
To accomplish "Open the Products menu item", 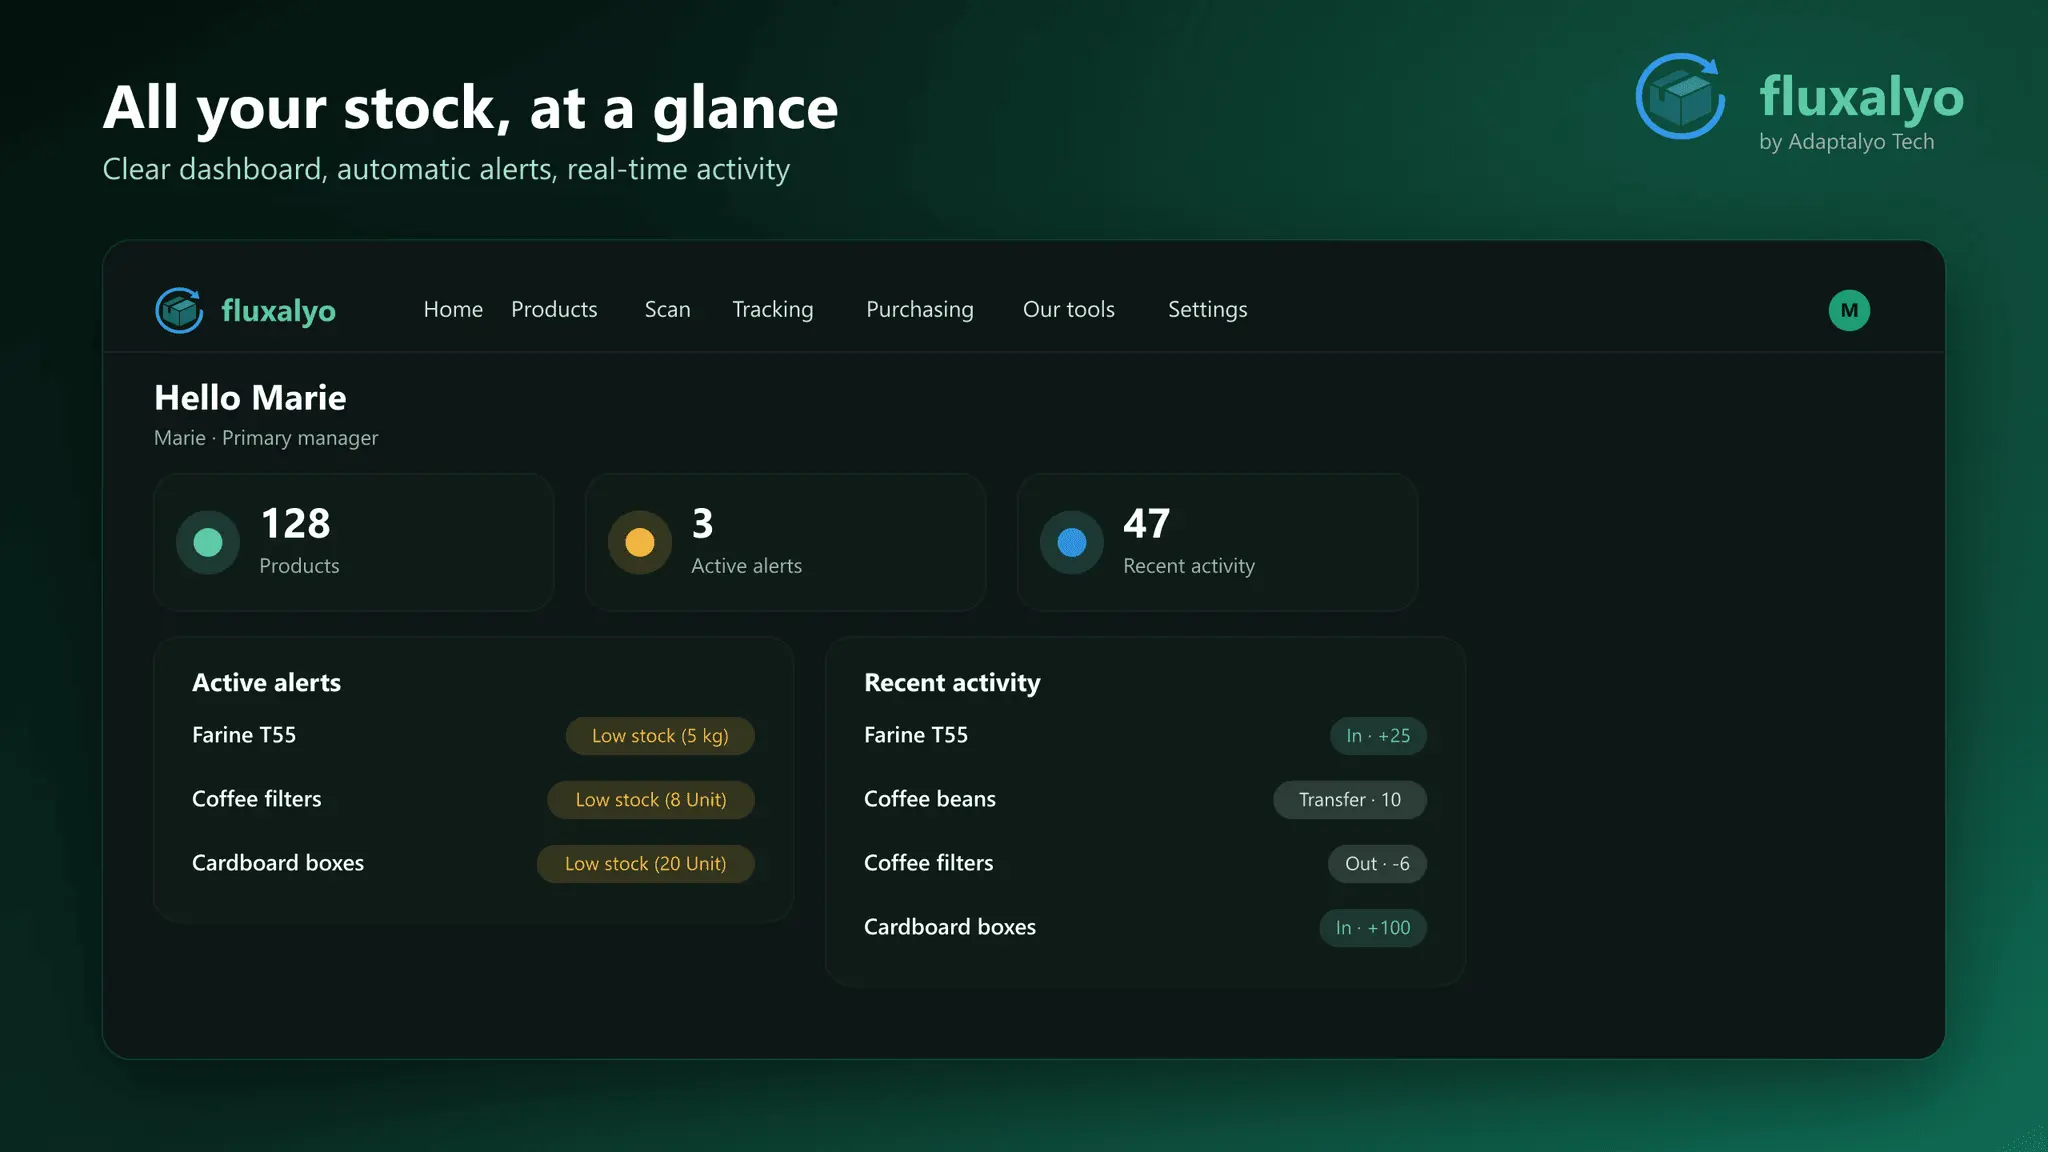I will (554, 310).
